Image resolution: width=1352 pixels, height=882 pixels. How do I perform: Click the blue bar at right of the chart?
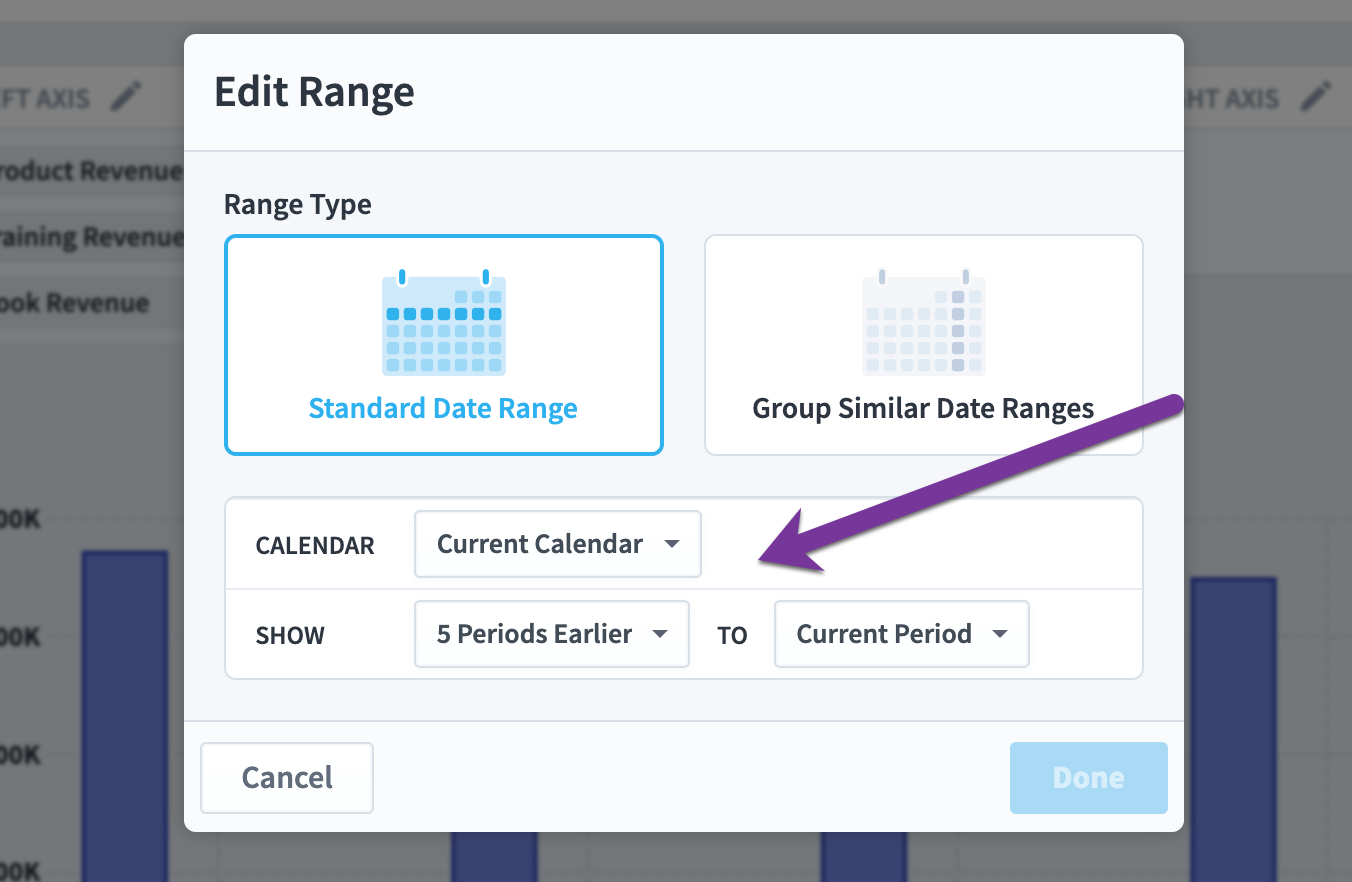pos(1233,730)
